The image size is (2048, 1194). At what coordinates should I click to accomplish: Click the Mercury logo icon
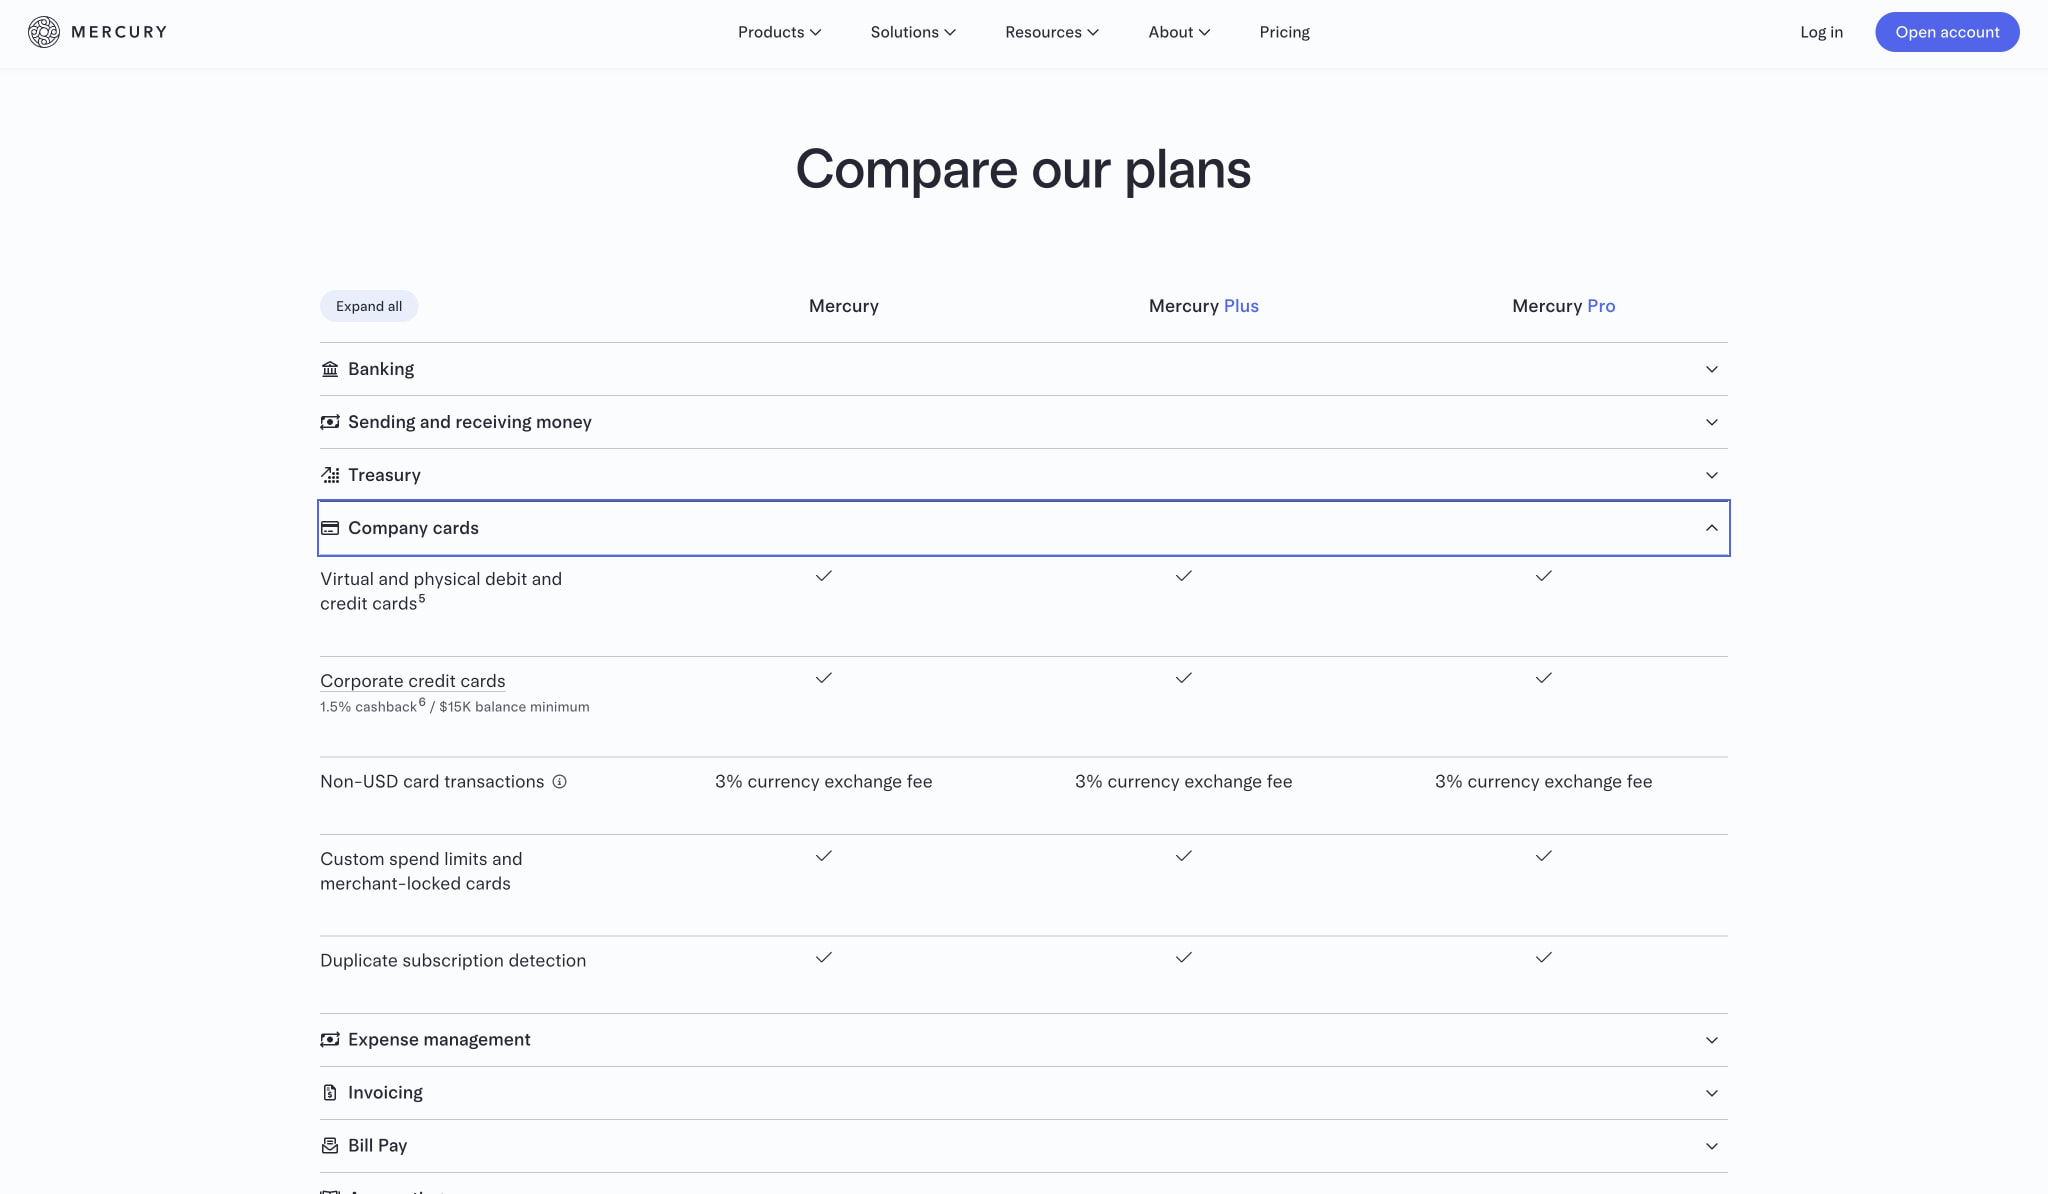[x=44, y=32]
